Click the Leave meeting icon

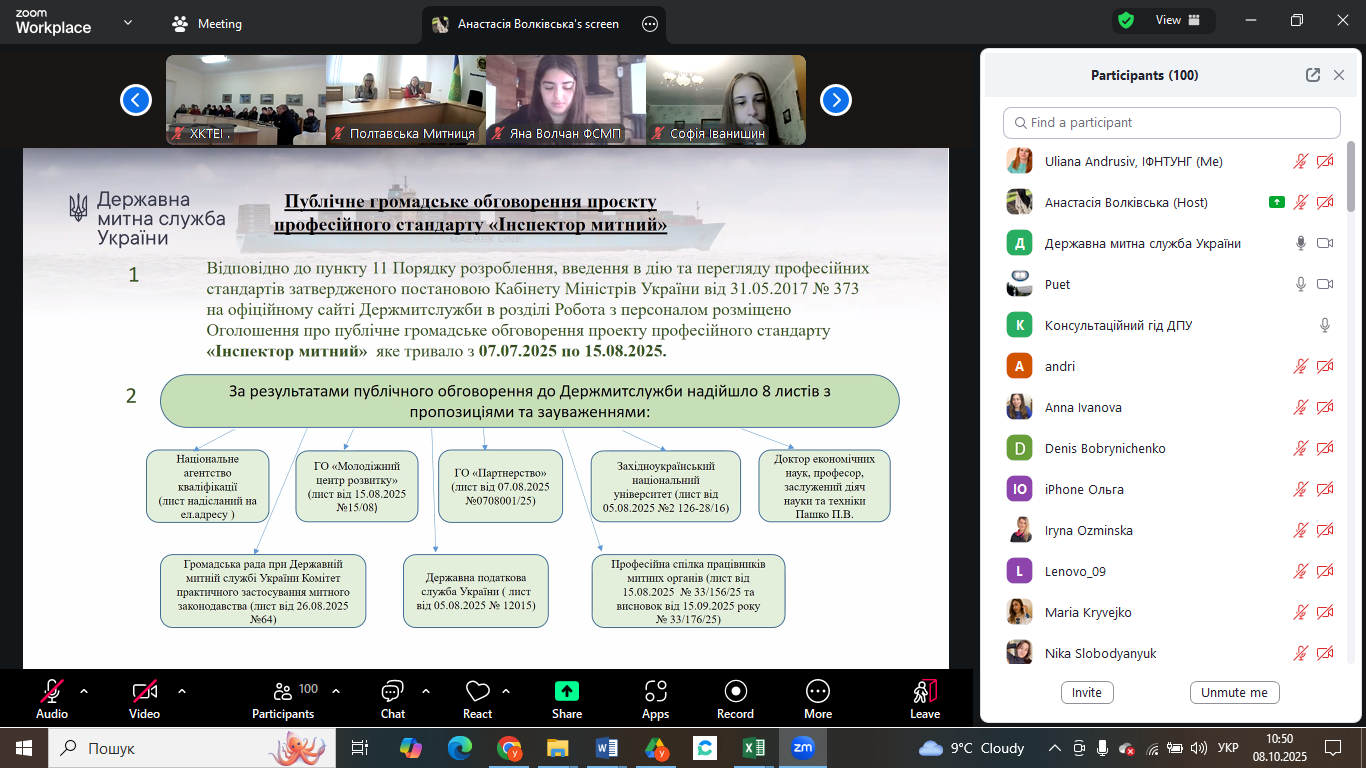pyautogui.click(x=924, y=692)
